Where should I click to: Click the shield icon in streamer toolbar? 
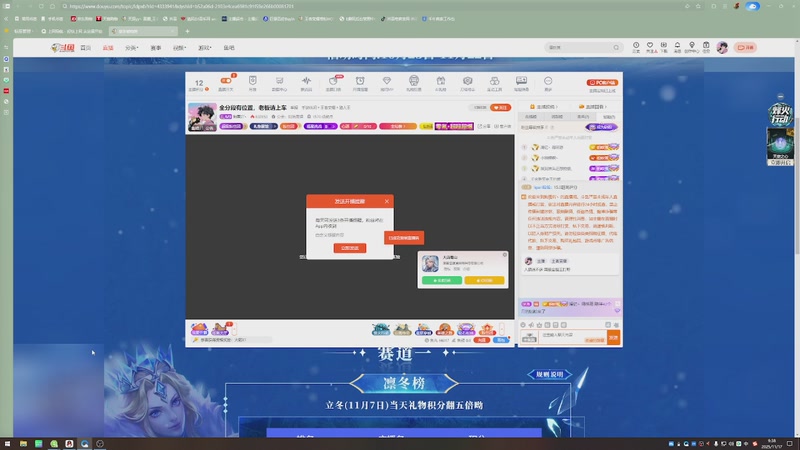click(x=253, y=81)
